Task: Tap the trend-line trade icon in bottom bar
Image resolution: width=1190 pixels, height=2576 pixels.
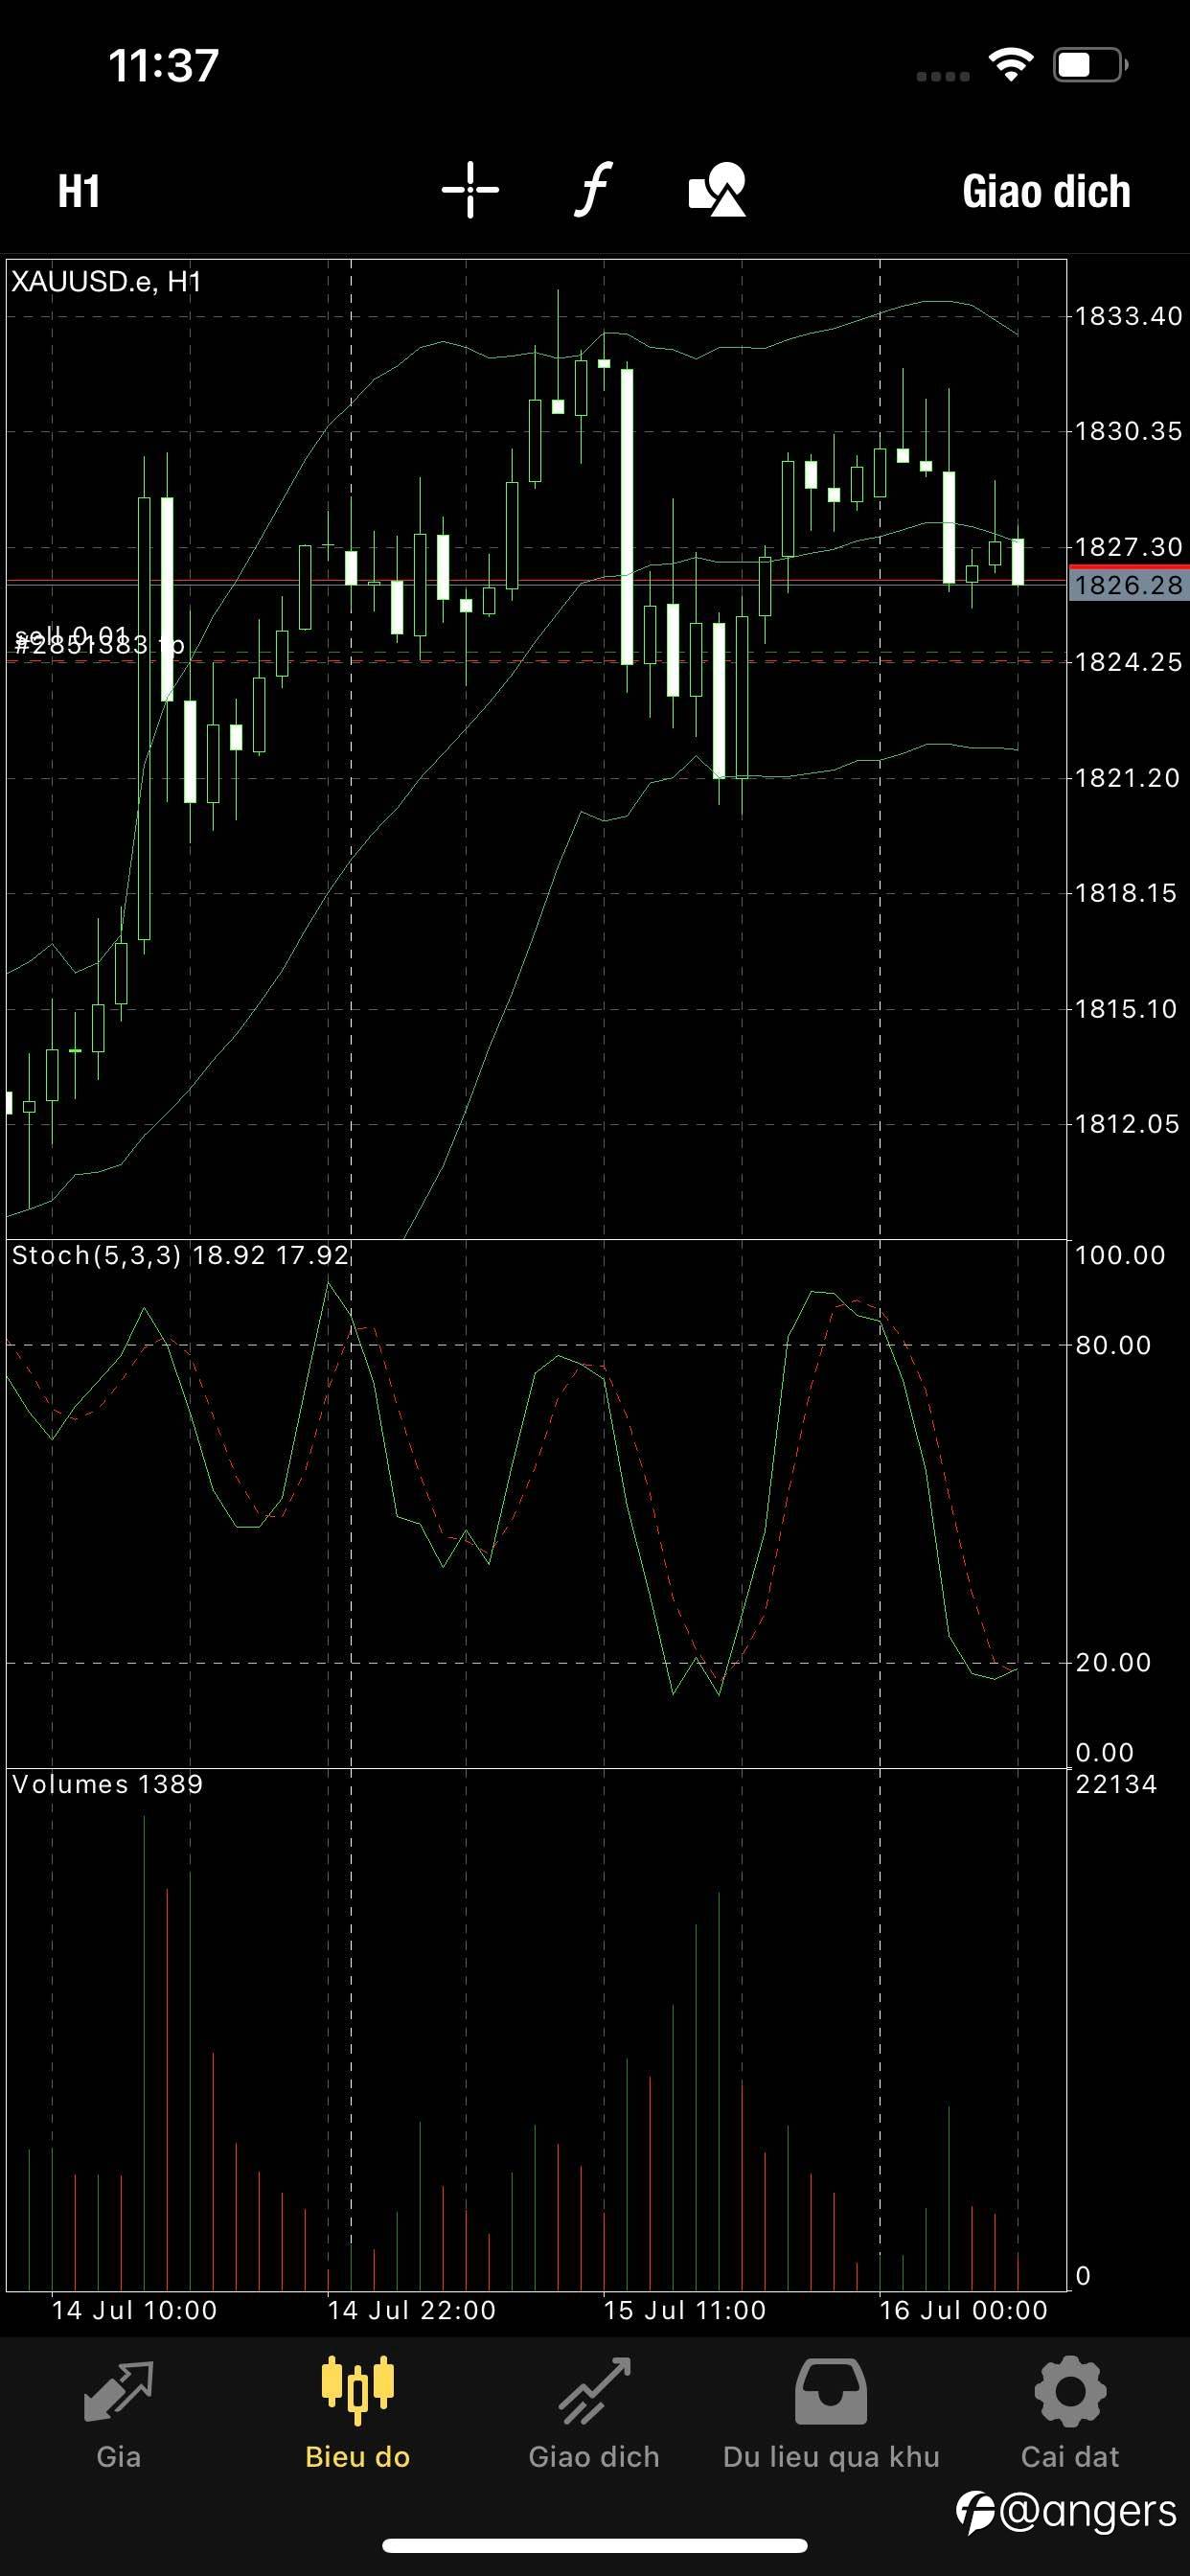Action: tap(594, 2392)
